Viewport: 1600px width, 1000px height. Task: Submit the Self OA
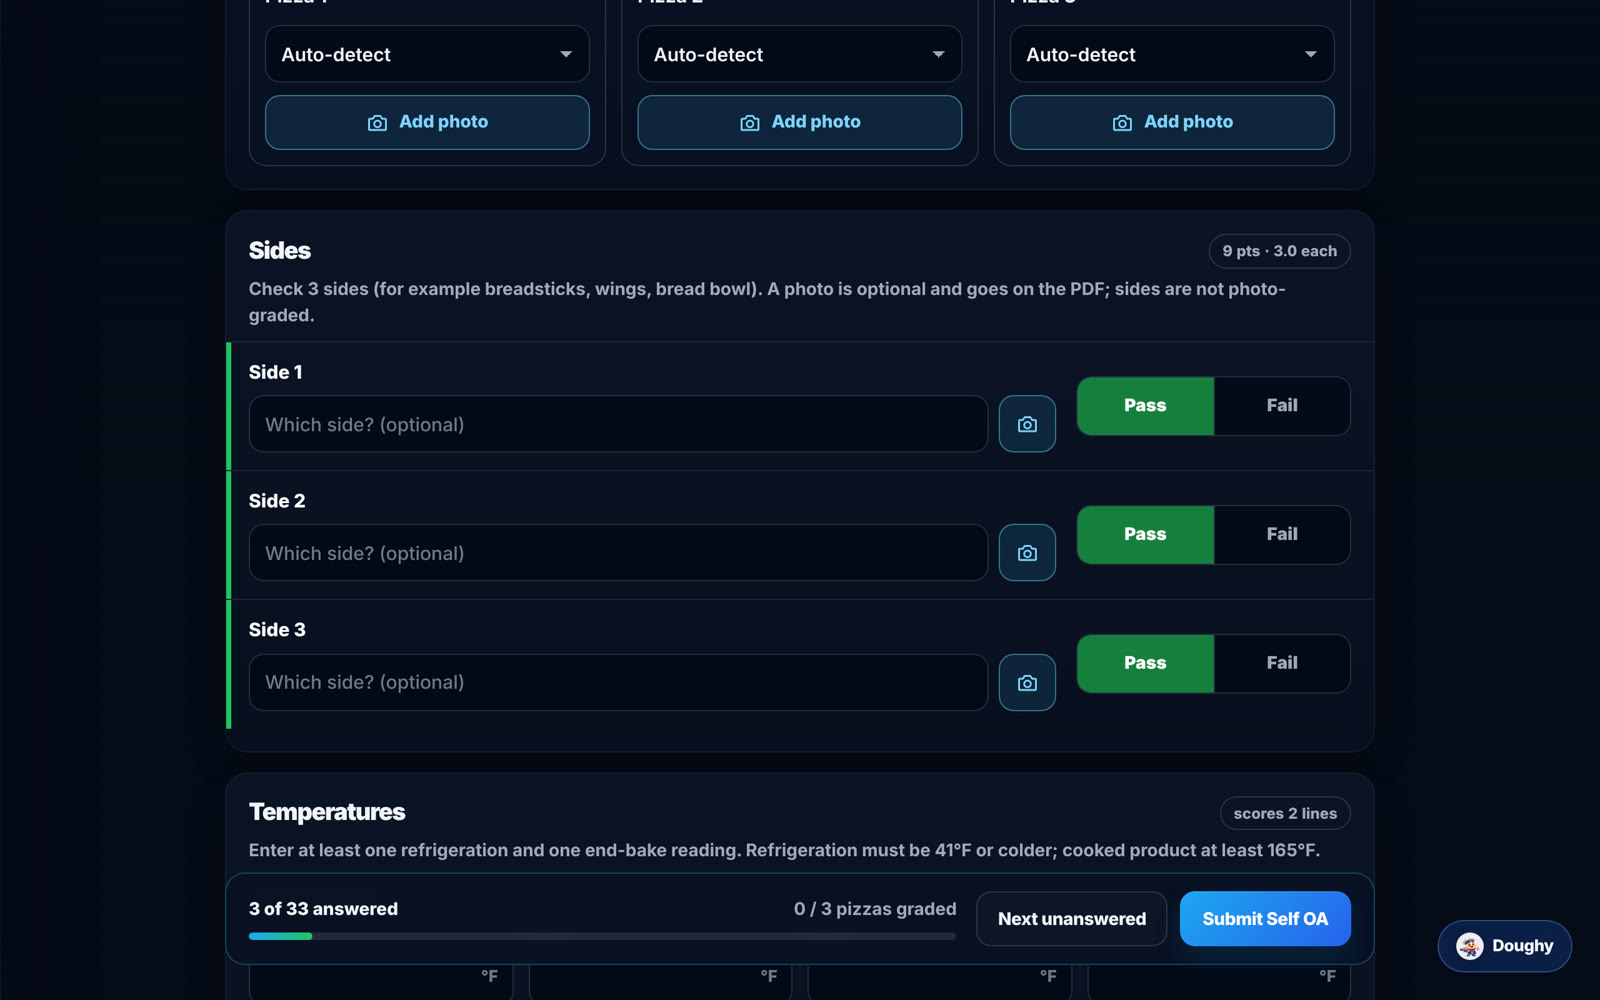point(1265,919)
